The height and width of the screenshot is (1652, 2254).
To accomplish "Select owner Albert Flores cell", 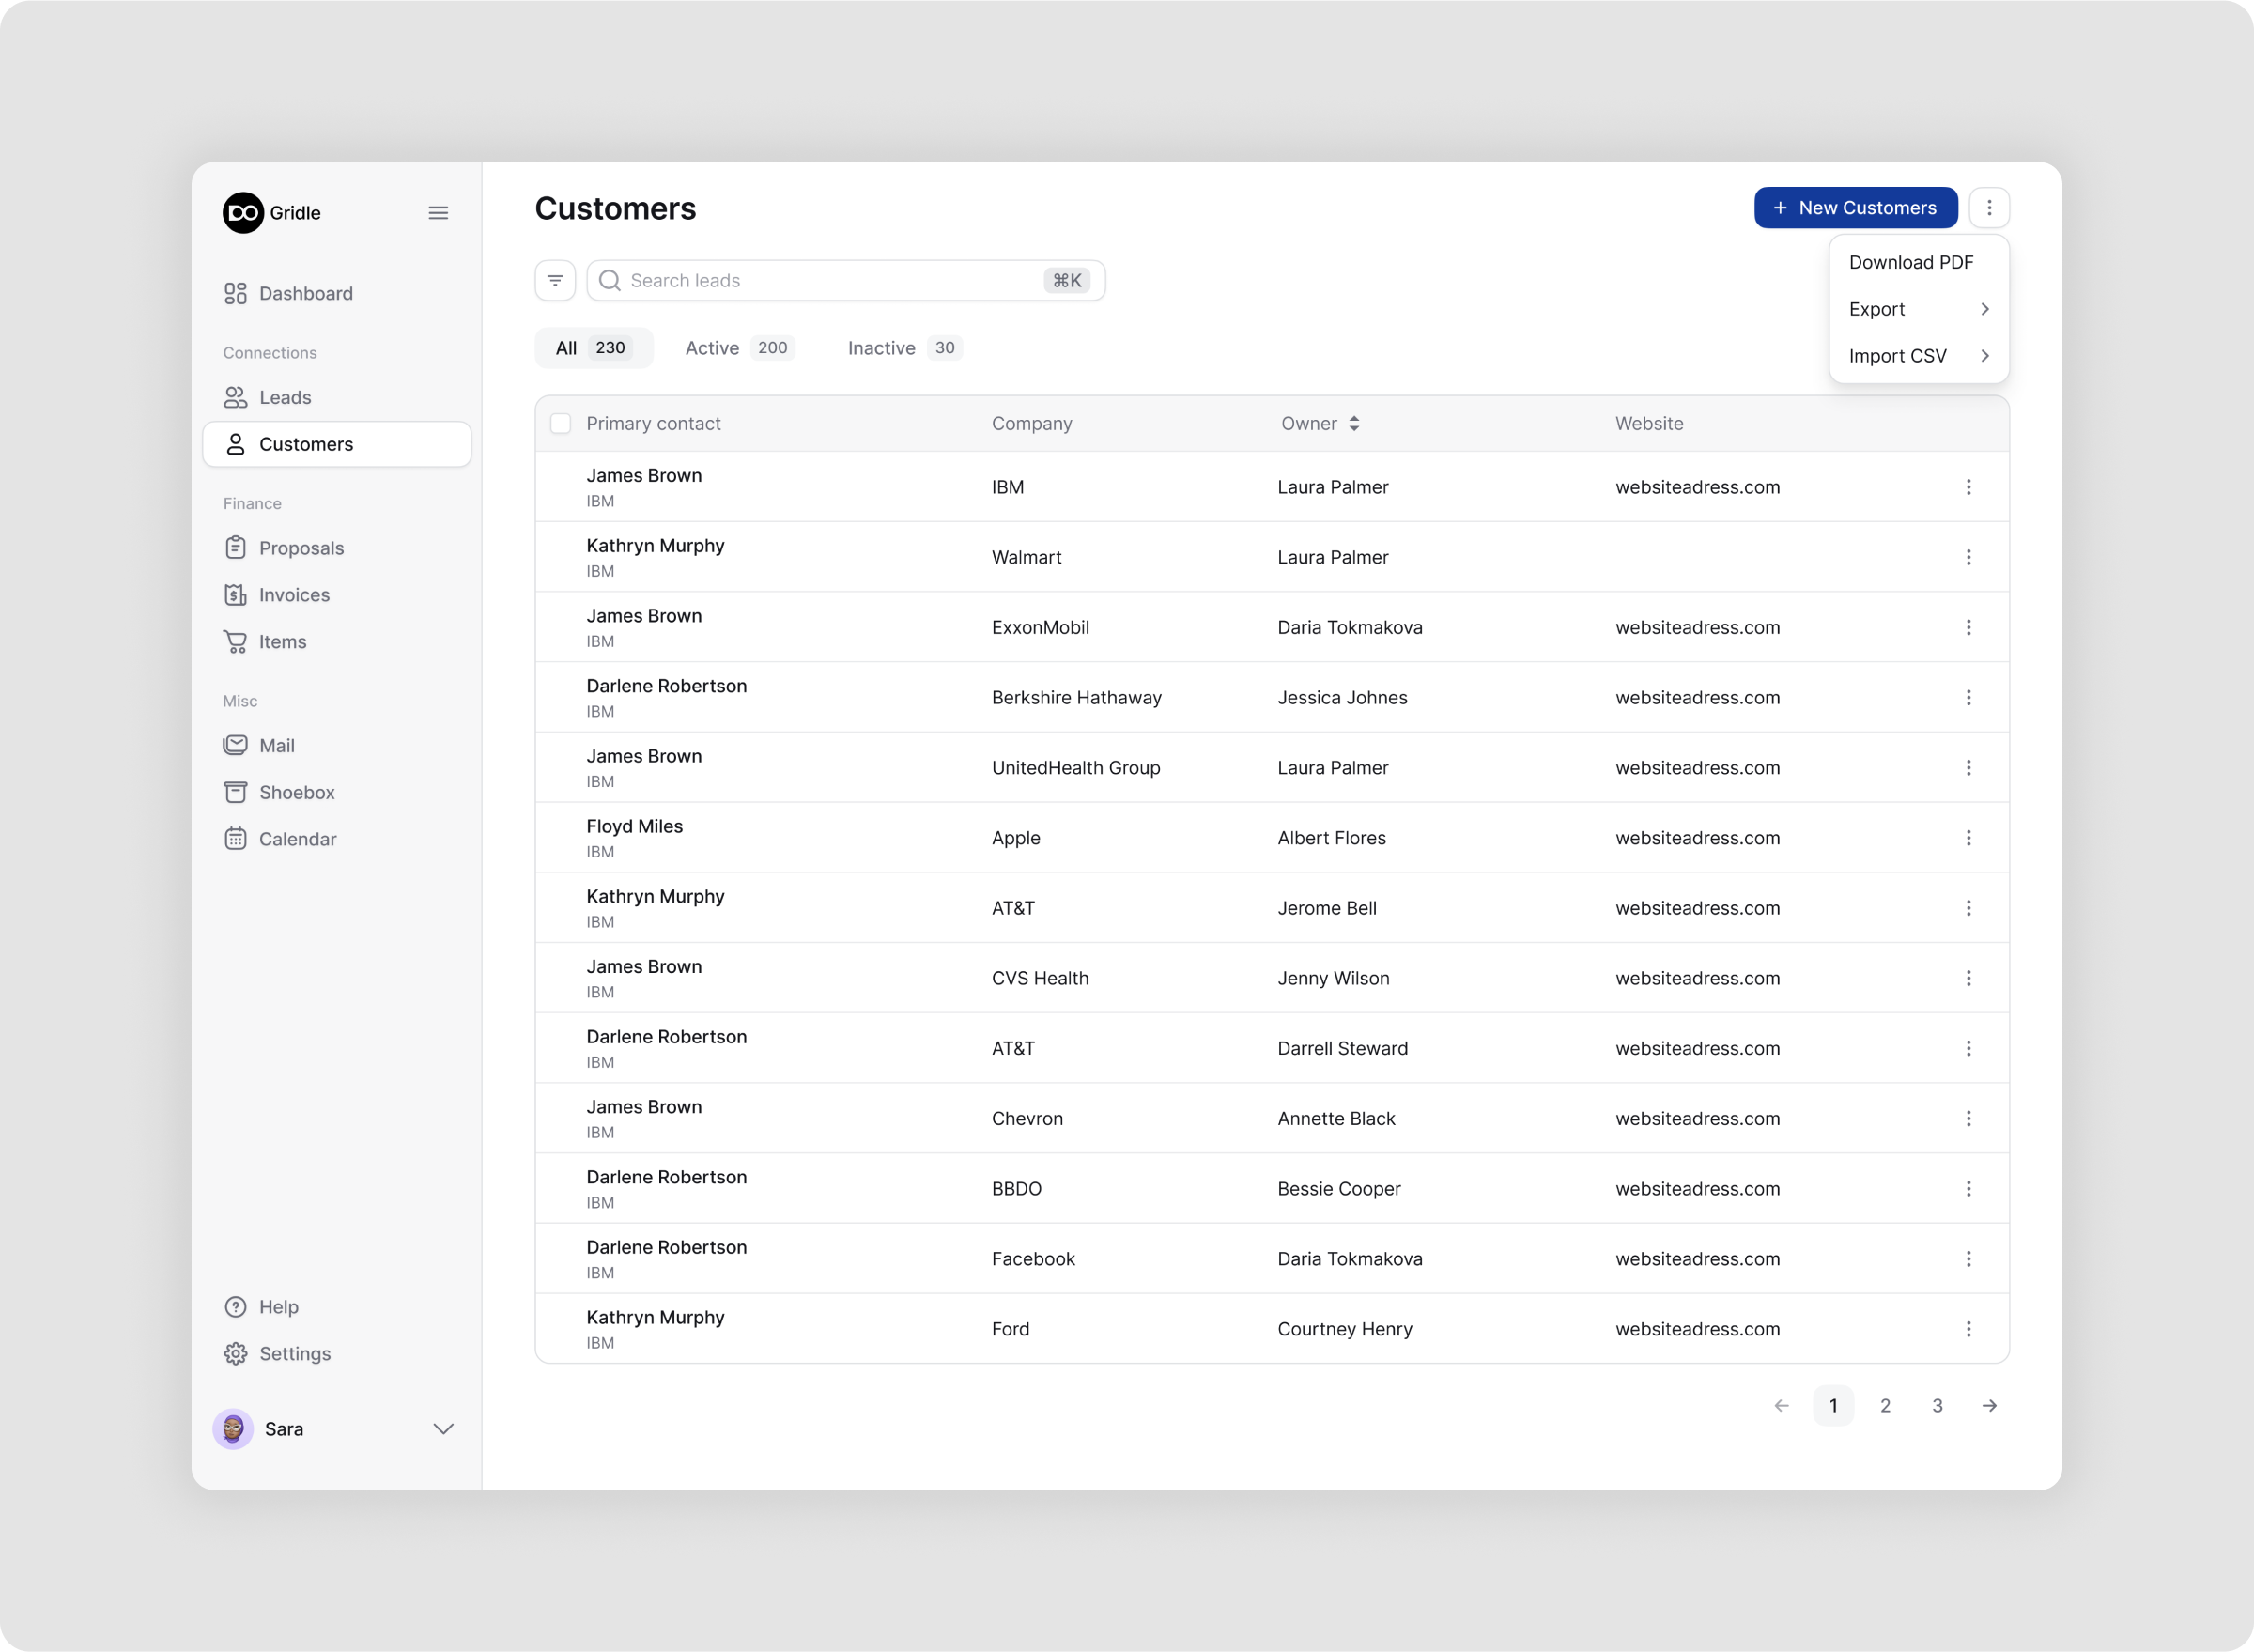I will click(1331, 838).
